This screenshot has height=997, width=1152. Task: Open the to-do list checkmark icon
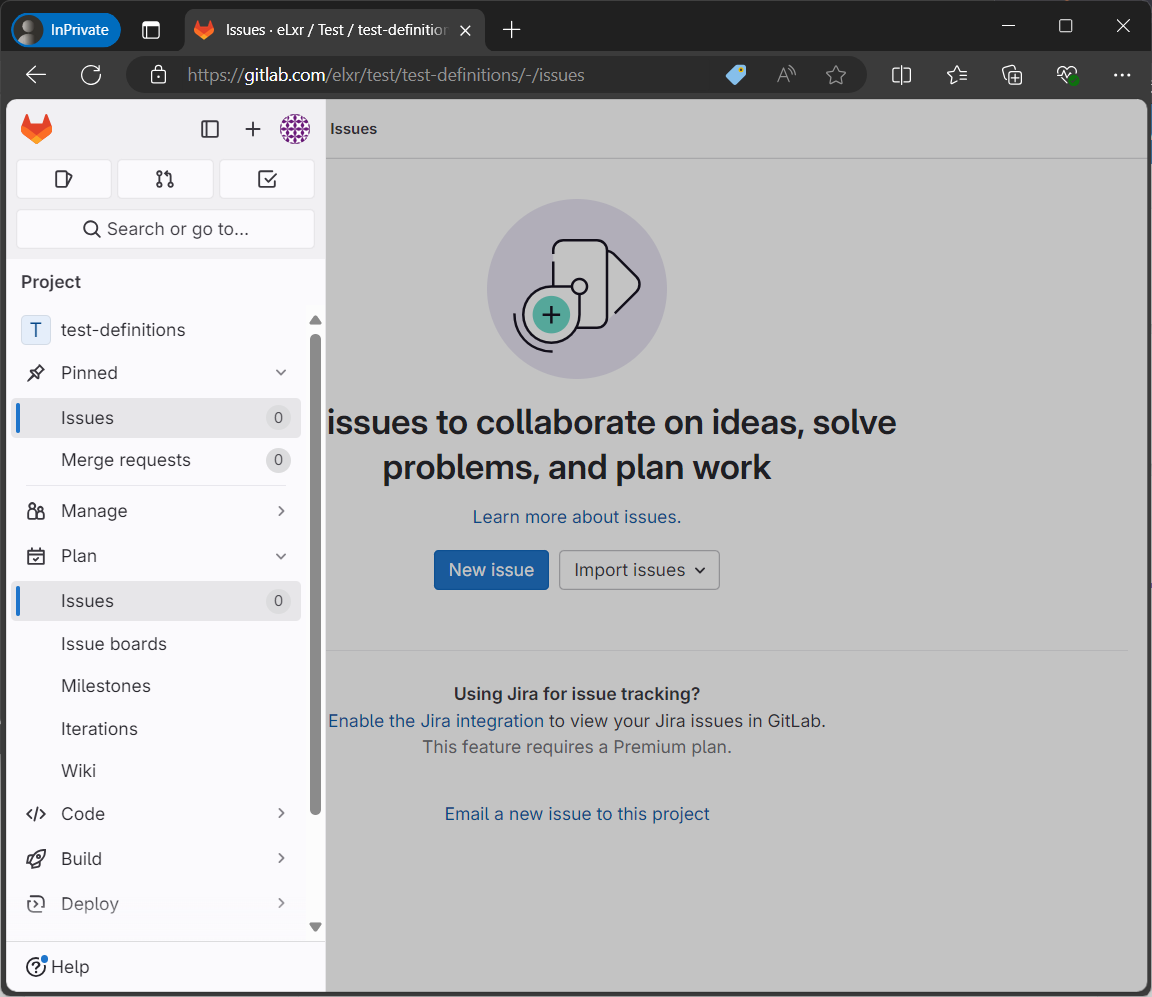tap(267, 179)
